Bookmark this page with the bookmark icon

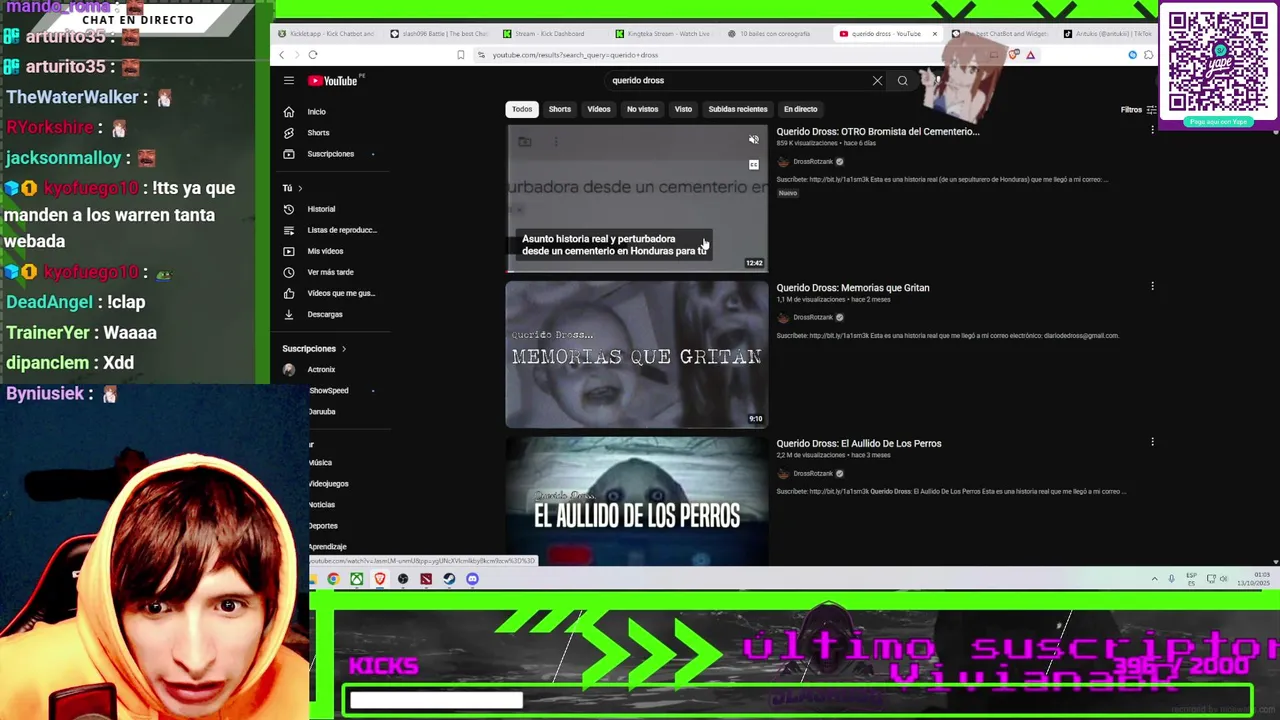461,55
